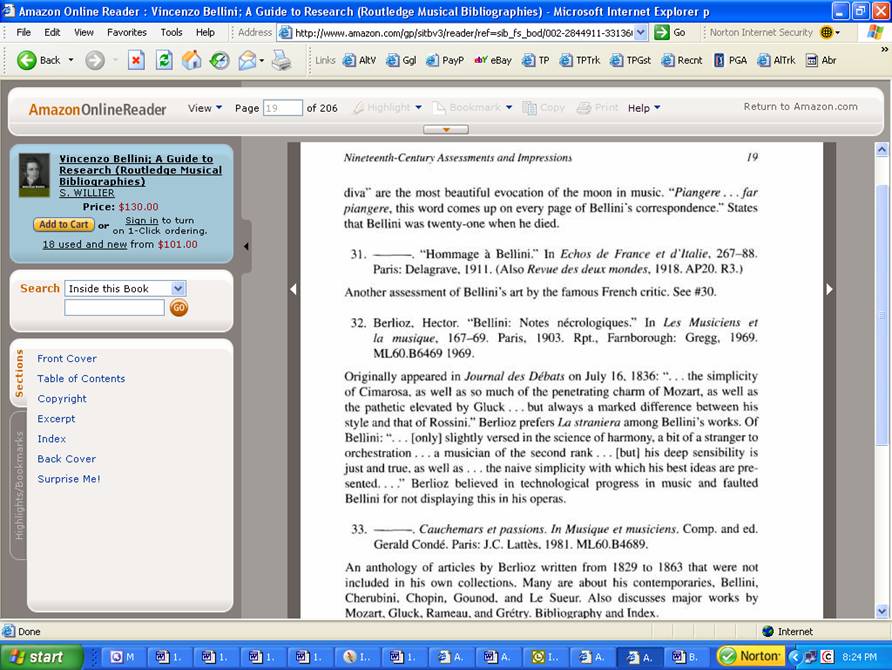
Task: Open the Favorites menu
Action: point(126,32)
